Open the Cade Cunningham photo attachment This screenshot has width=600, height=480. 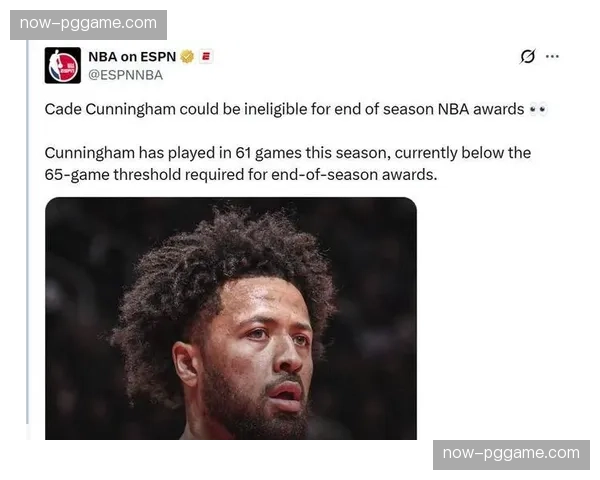pos(231,318)
